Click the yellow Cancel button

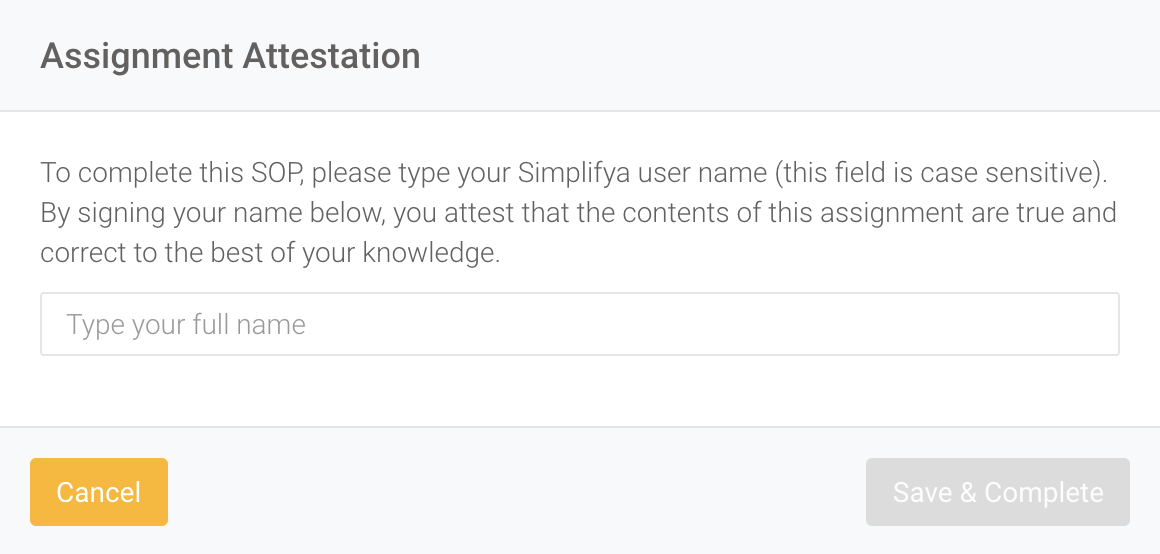(x=98, y=492)
